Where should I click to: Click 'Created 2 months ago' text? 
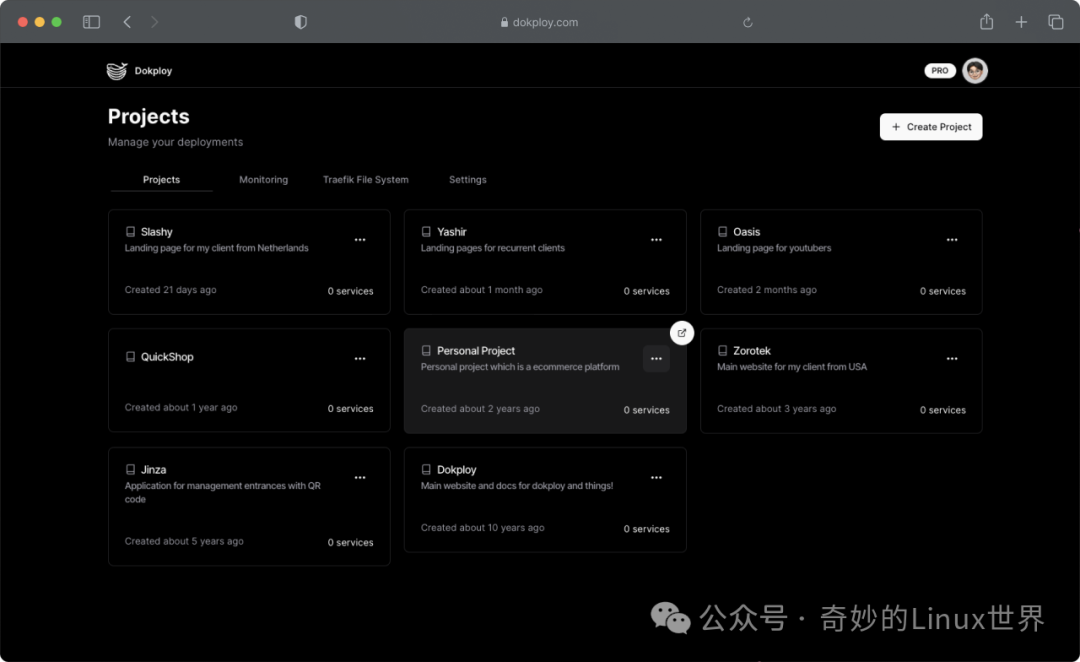pyautogui.click(x=767, y=289)
